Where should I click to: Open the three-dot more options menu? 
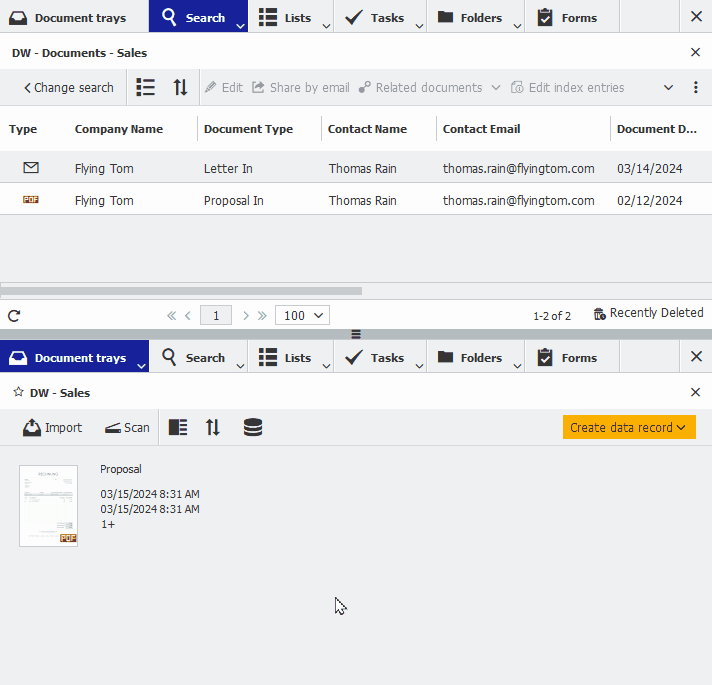point(696,87)
